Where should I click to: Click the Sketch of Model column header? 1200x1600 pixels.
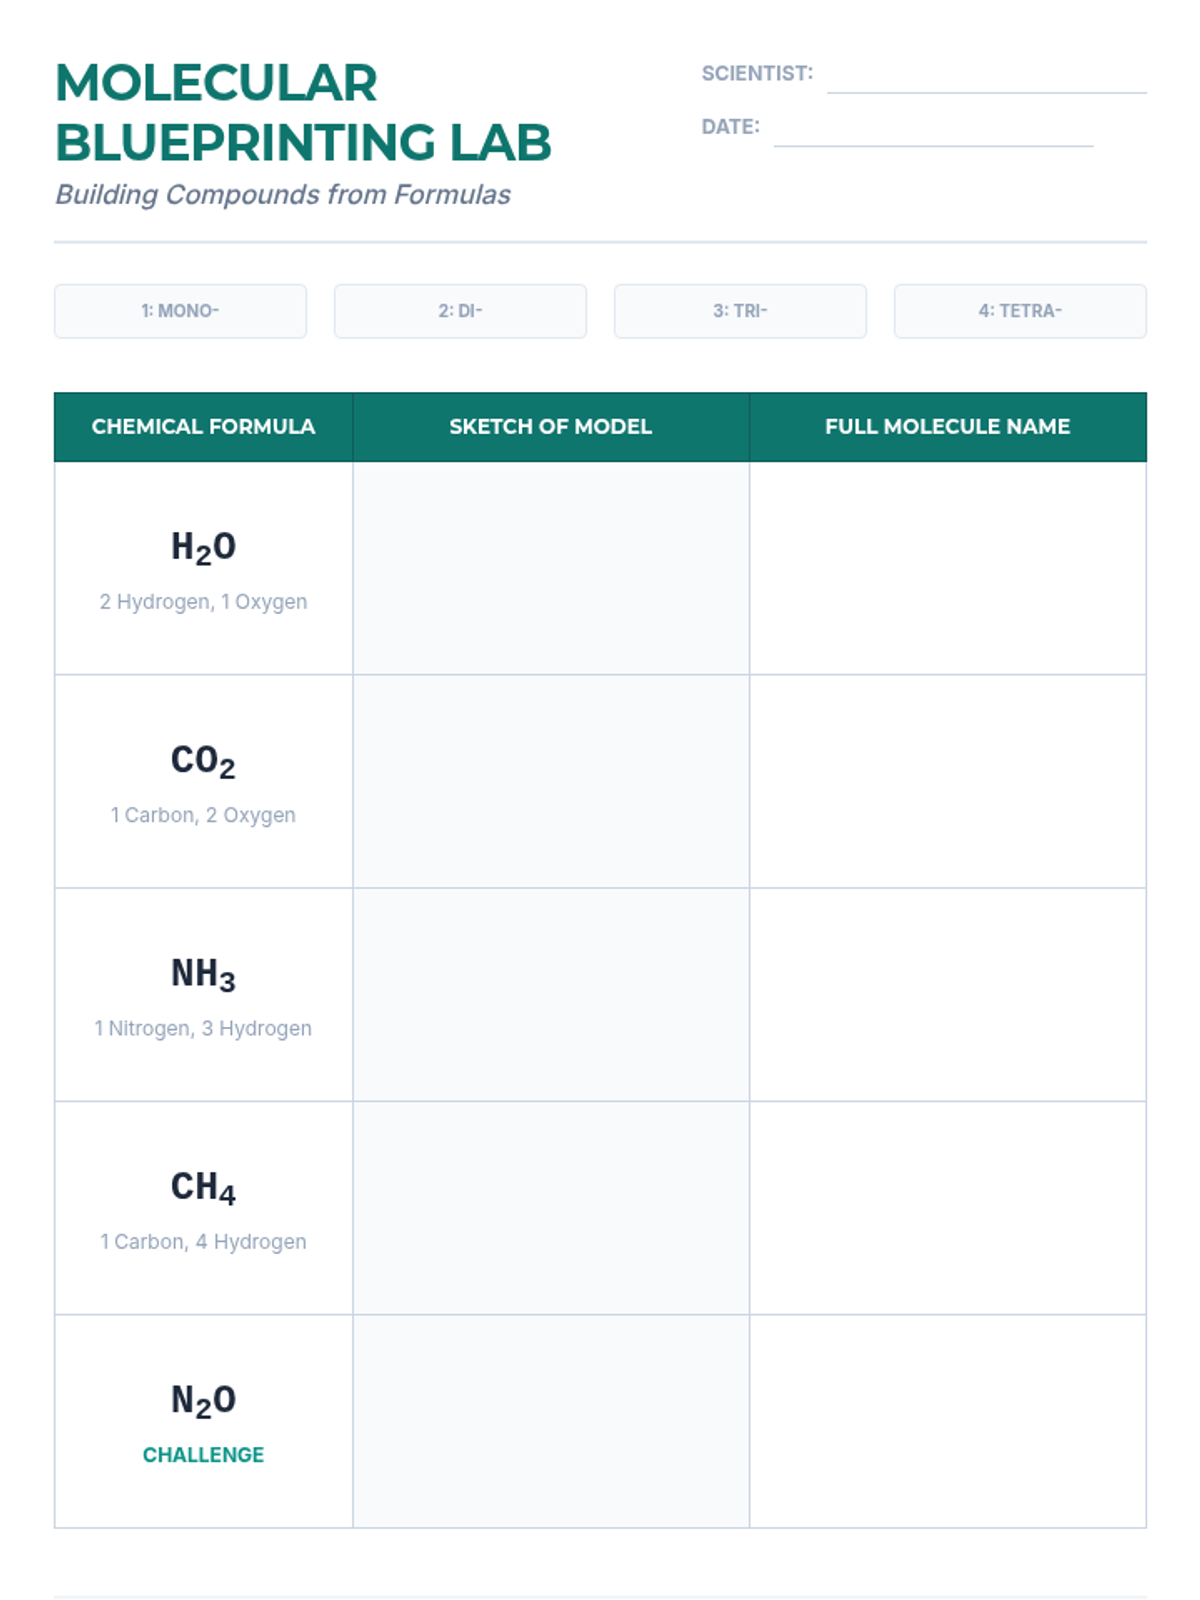point(550,427)
